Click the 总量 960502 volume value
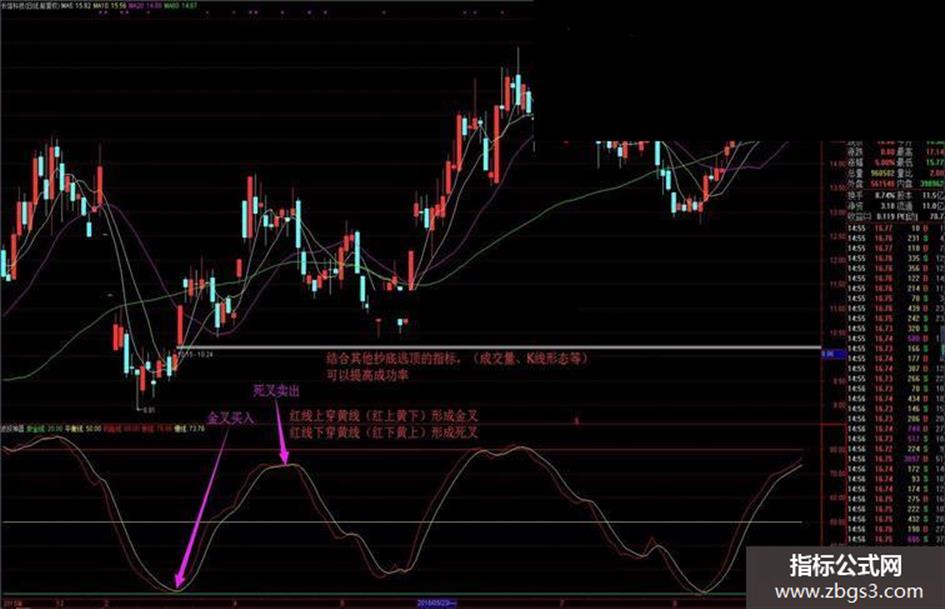The height and width of the screenshot is (609, 945). coord(882,173)
